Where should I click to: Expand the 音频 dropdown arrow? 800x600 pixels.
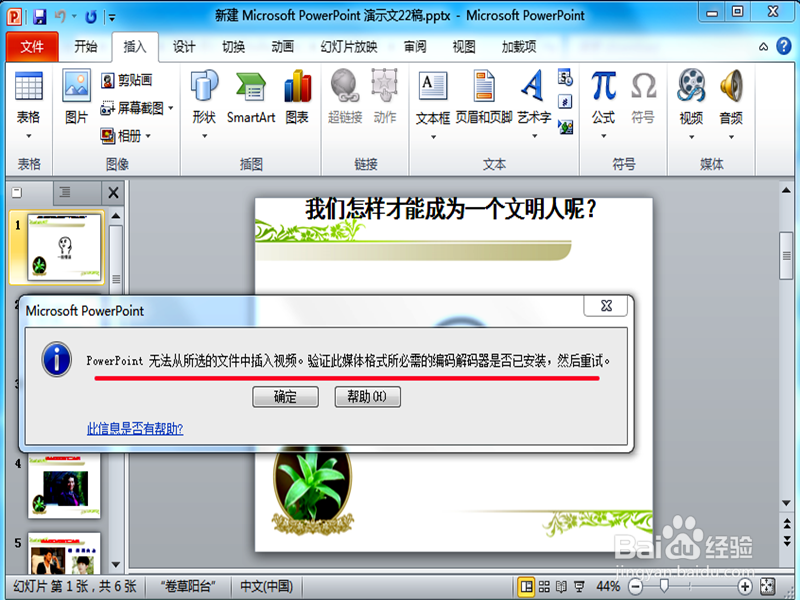(731, 137)
